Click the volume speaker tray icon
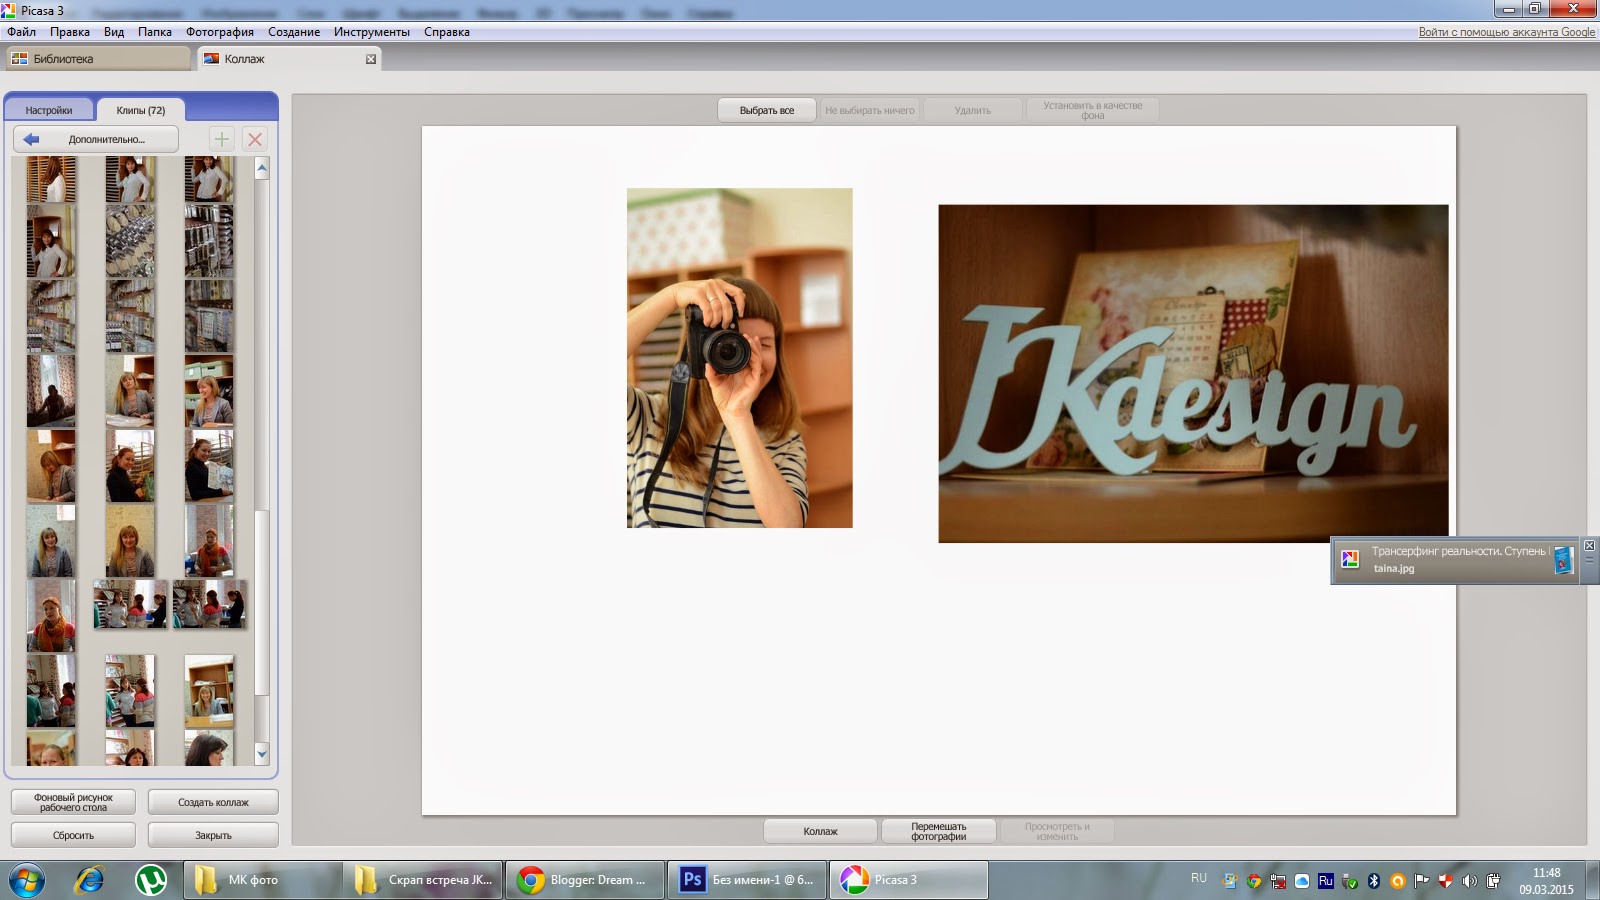 [x=1469, y=881]
